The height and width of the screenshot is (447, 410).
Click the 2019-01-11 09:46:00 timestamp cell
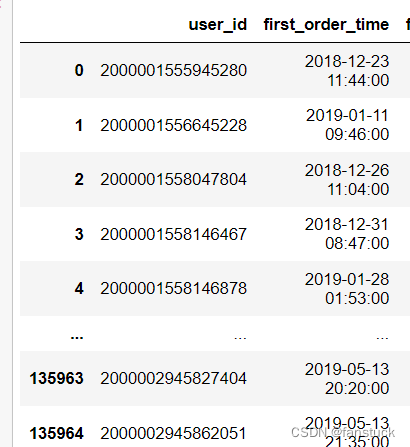pyautogui.click(x=347, y=125)
